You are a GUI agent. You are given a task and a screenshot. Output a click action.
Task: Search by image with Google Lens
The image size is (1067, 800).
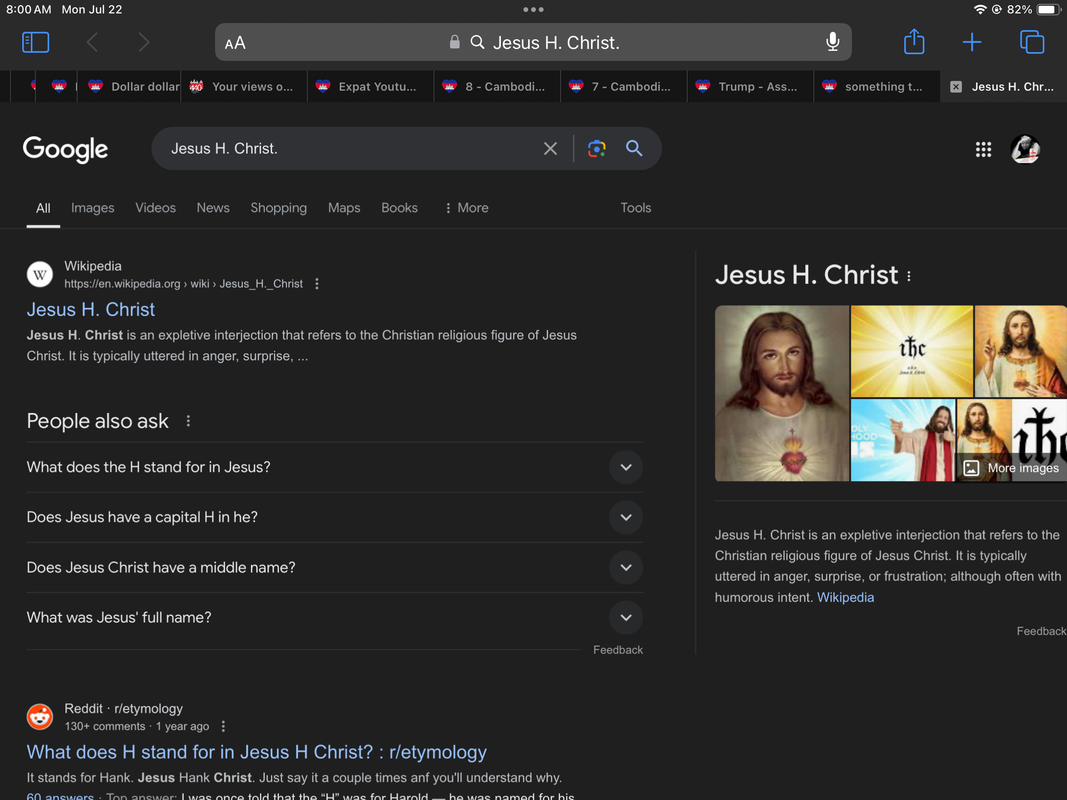click(x=596, y=148)
